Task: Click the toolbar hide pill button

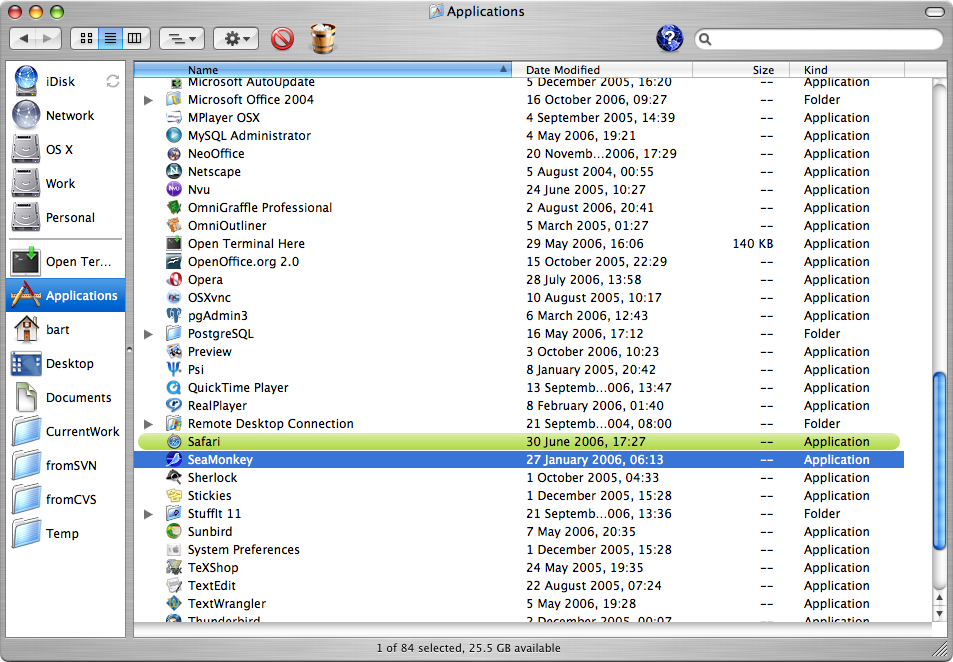Action: click(x=934, y=12)
